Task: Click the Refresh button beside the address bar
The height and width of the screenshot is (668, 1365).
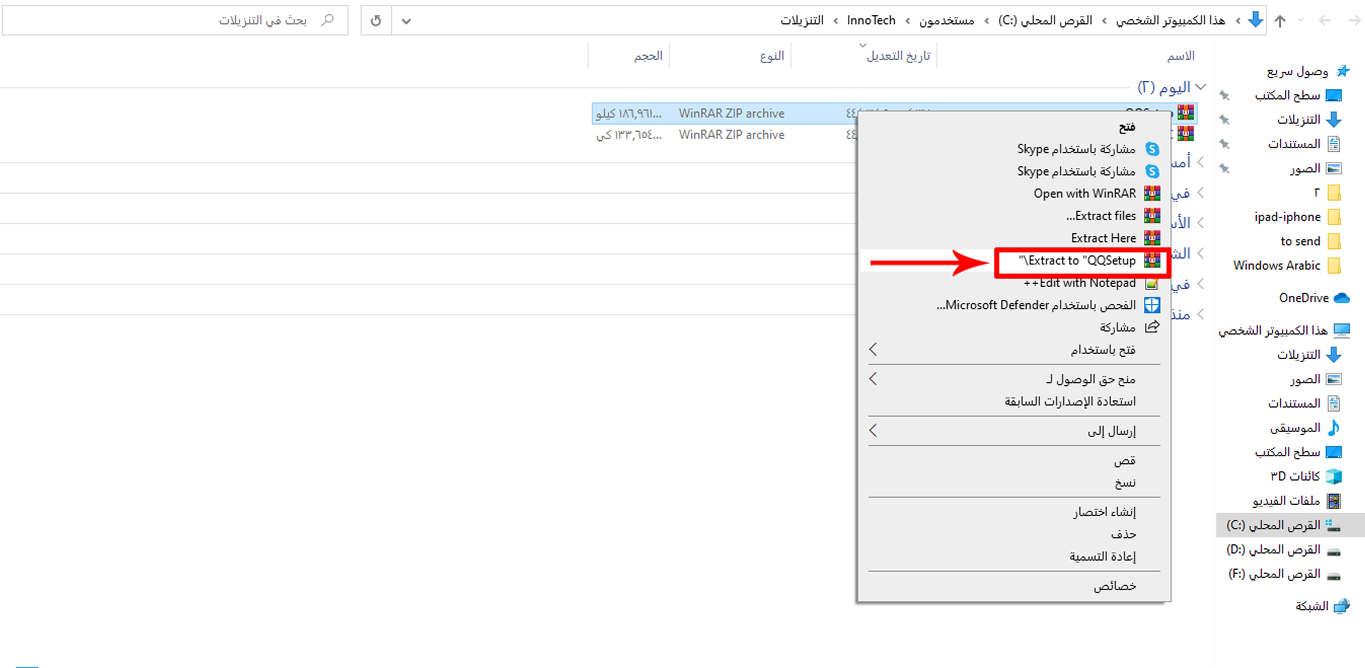Action: [376, 20]
